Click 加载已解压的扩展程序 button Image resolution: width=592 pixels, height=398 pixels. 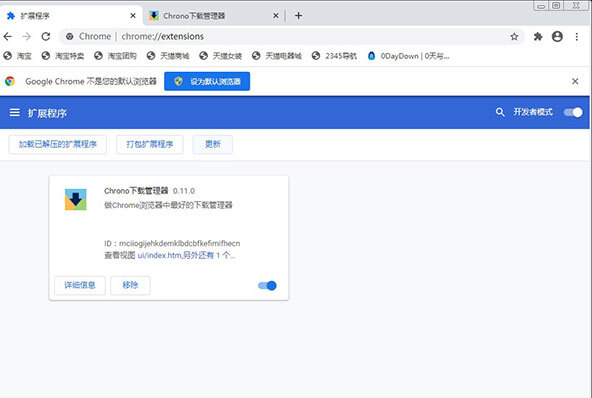[x=58, y=144]
